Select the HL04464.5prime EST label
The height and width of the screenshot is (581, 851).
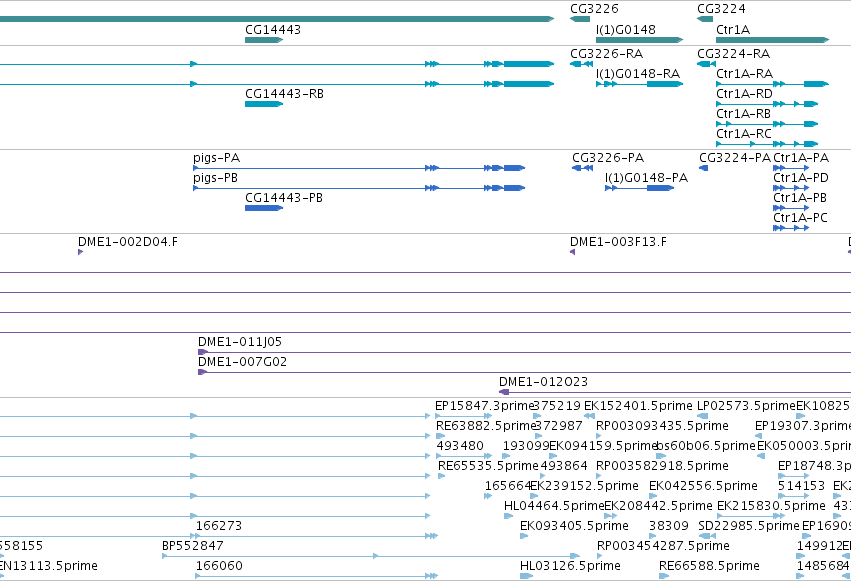[554, 506]
